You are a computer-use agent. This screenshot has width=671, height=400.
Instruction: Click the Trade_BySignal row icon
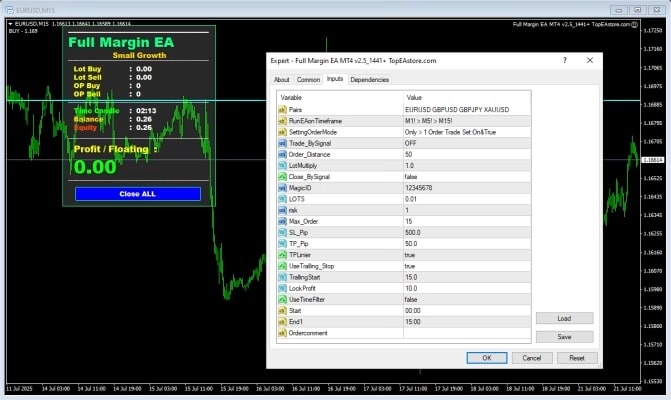[282, 143]
